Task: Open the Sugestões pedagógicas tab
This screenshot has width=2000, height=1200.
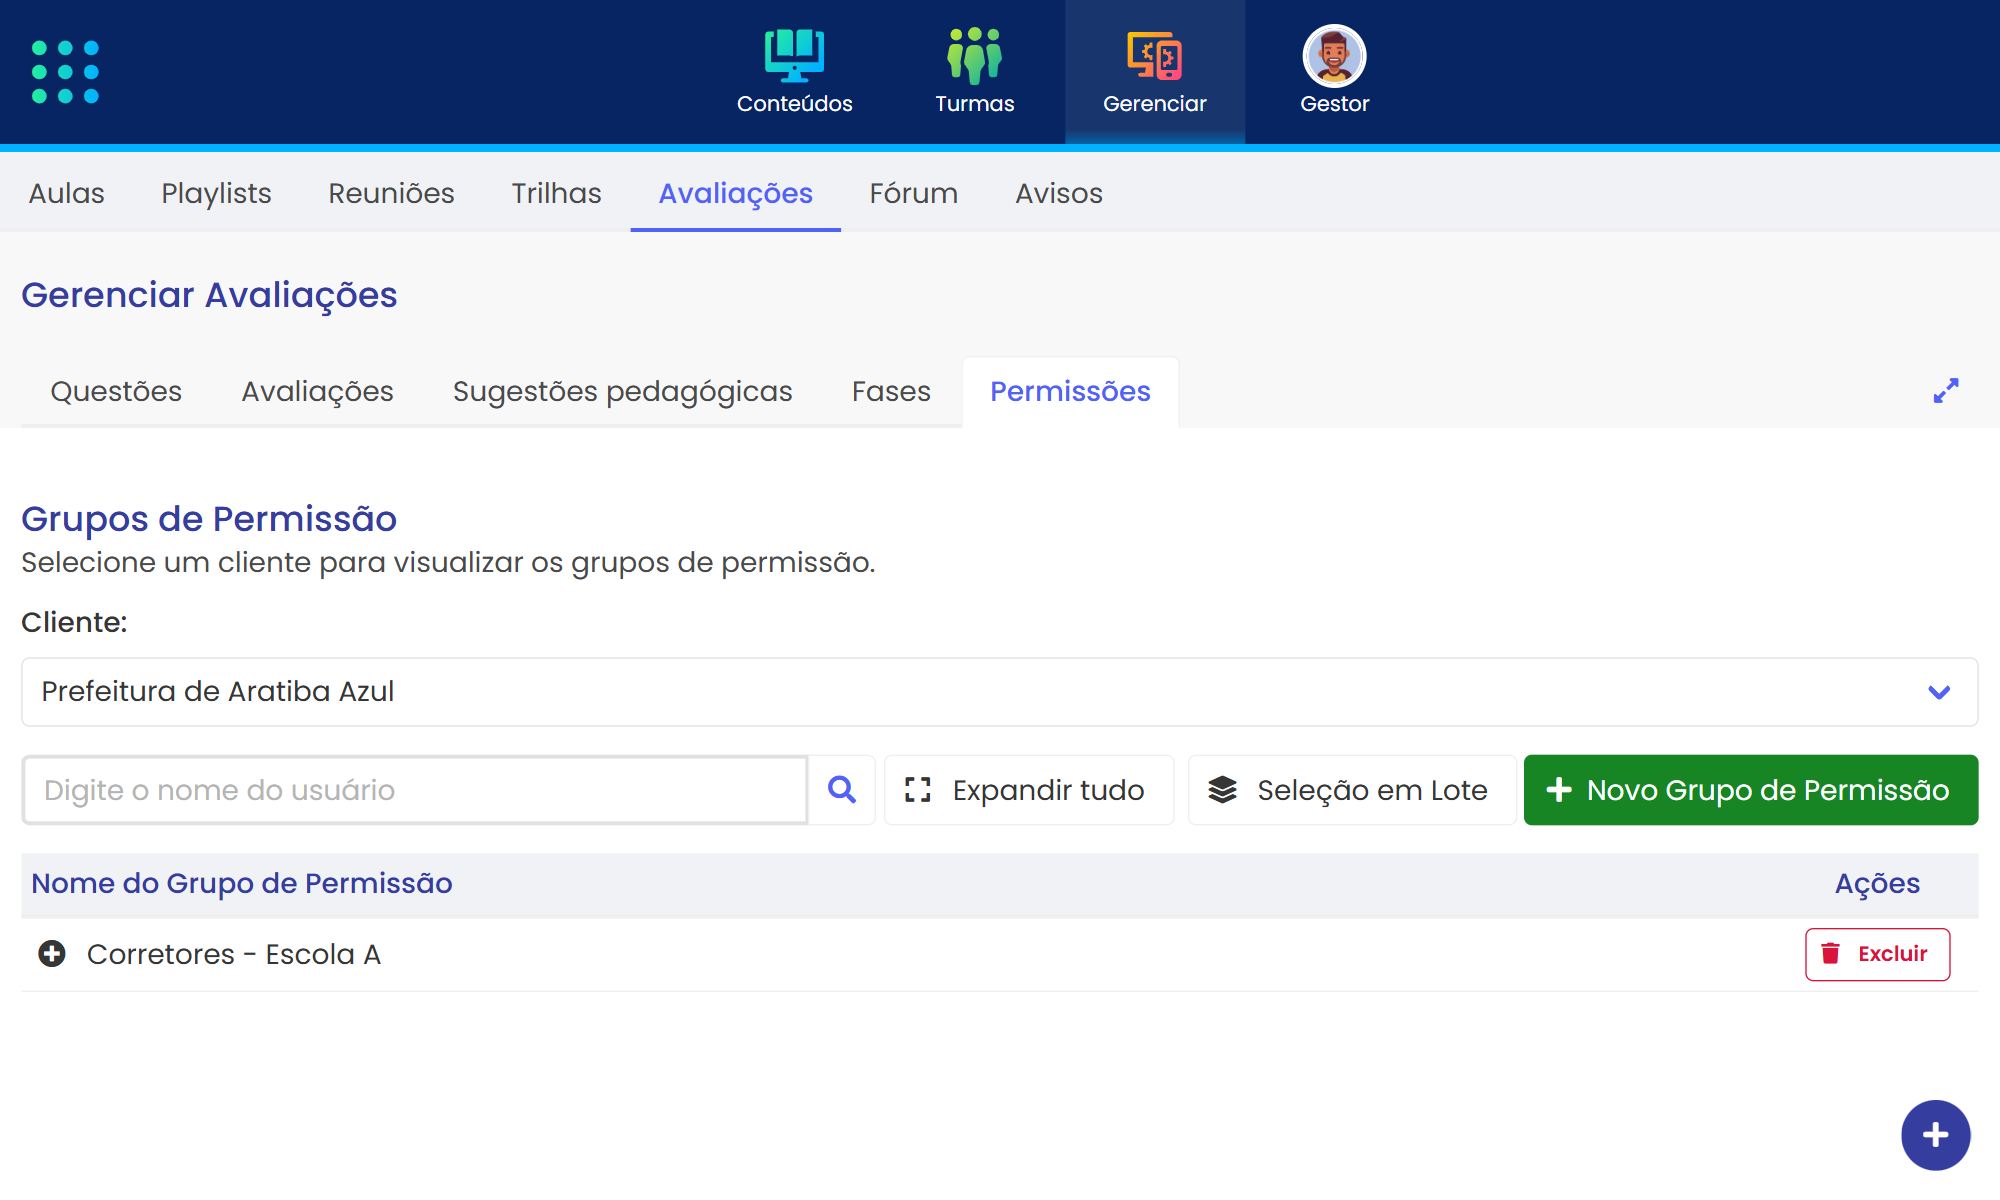Action: [x=622, y=391]
